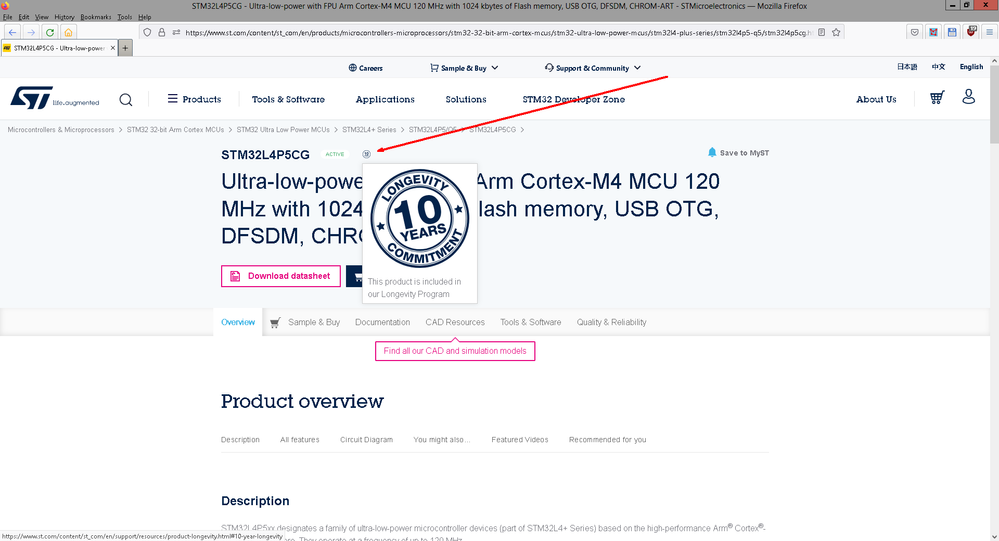Open the Firefox hamburger application menu
The image size is (999, 541).
pyautogui.click(x=989, y=32)
